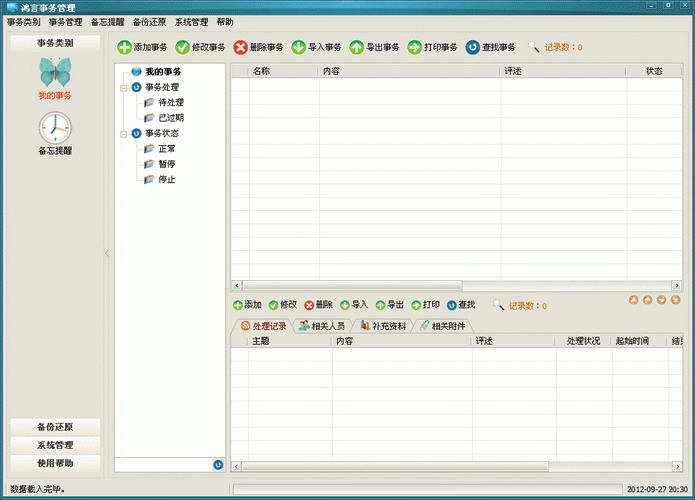Click the 导入事务 import button
Image resolution: width=695 pixels, height=500 pixels.
[316, 47]
